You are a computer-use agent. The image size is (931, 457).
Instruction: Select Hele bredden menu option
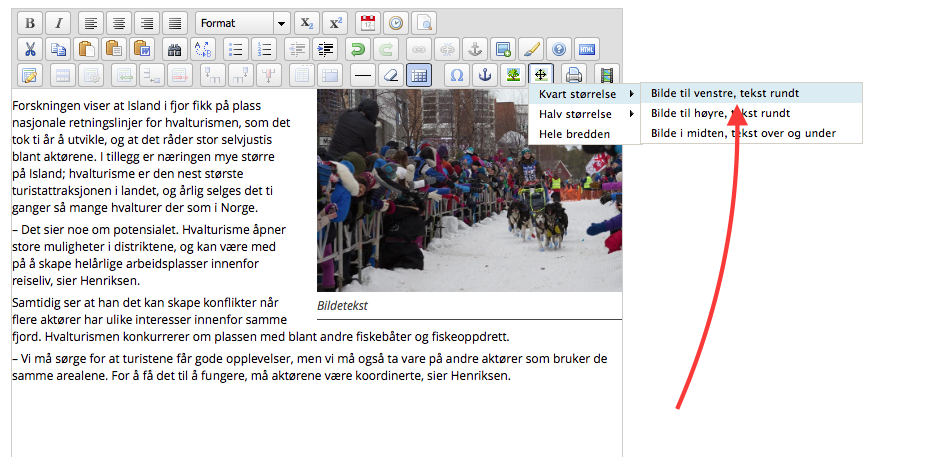[574, 134]
